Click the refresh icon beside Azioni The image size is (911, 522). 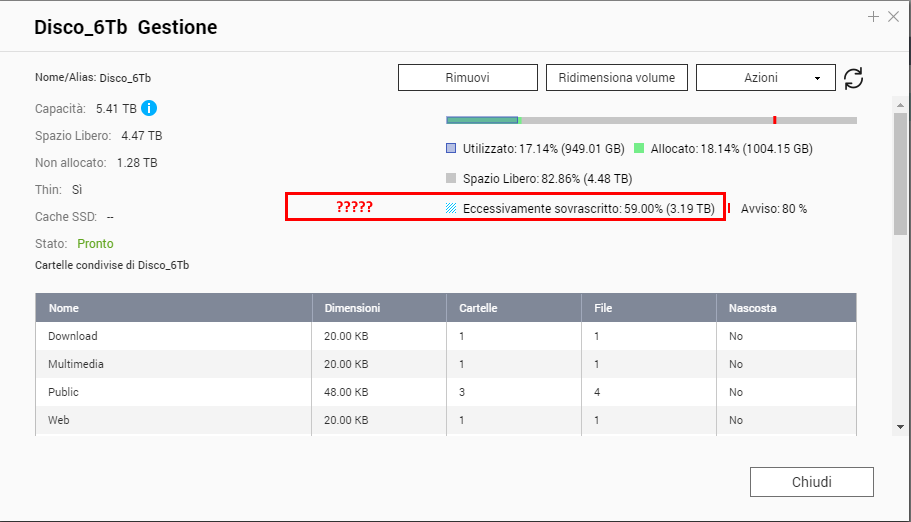click(x=853, y=79)
